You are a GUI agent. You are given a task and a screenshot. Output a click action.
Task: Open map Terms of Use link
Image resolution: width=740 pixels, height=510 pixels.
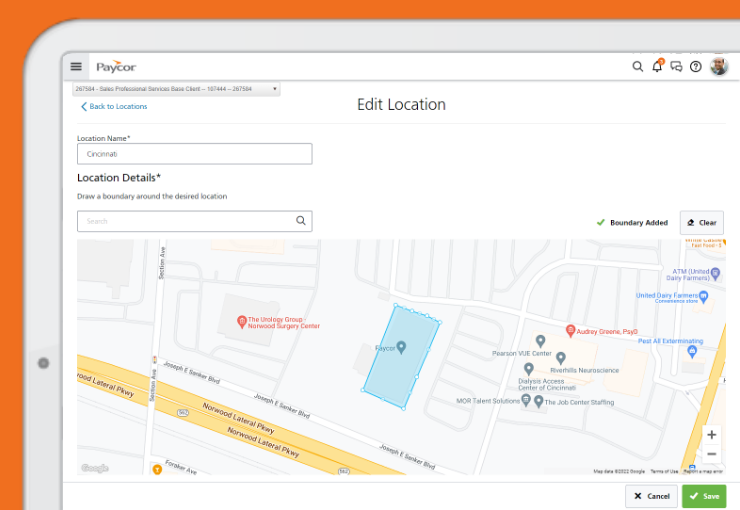pos(664,471)
